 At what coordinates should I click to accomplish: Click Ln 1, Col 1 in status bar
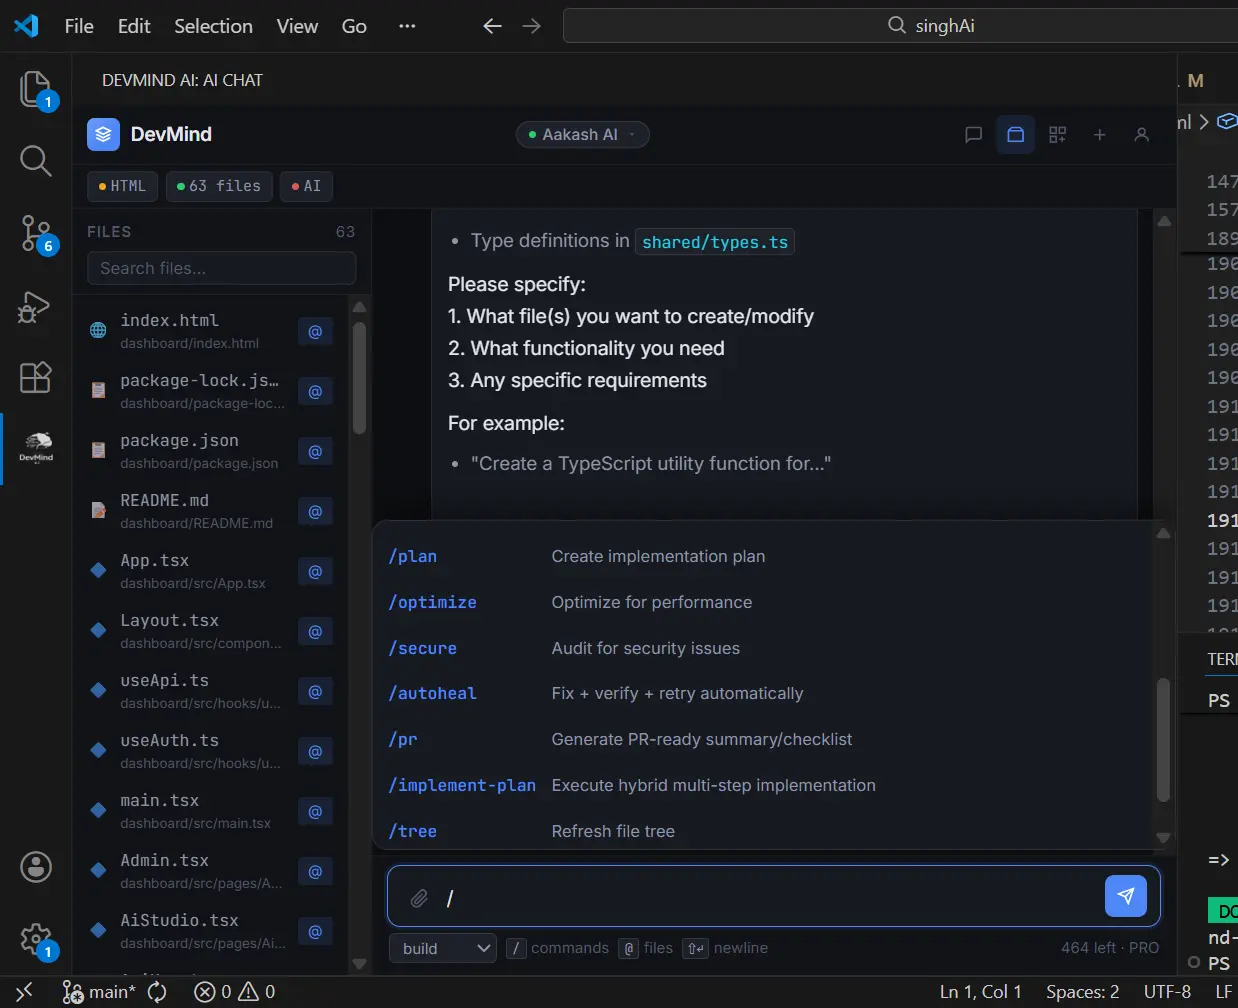click(981, 992)
